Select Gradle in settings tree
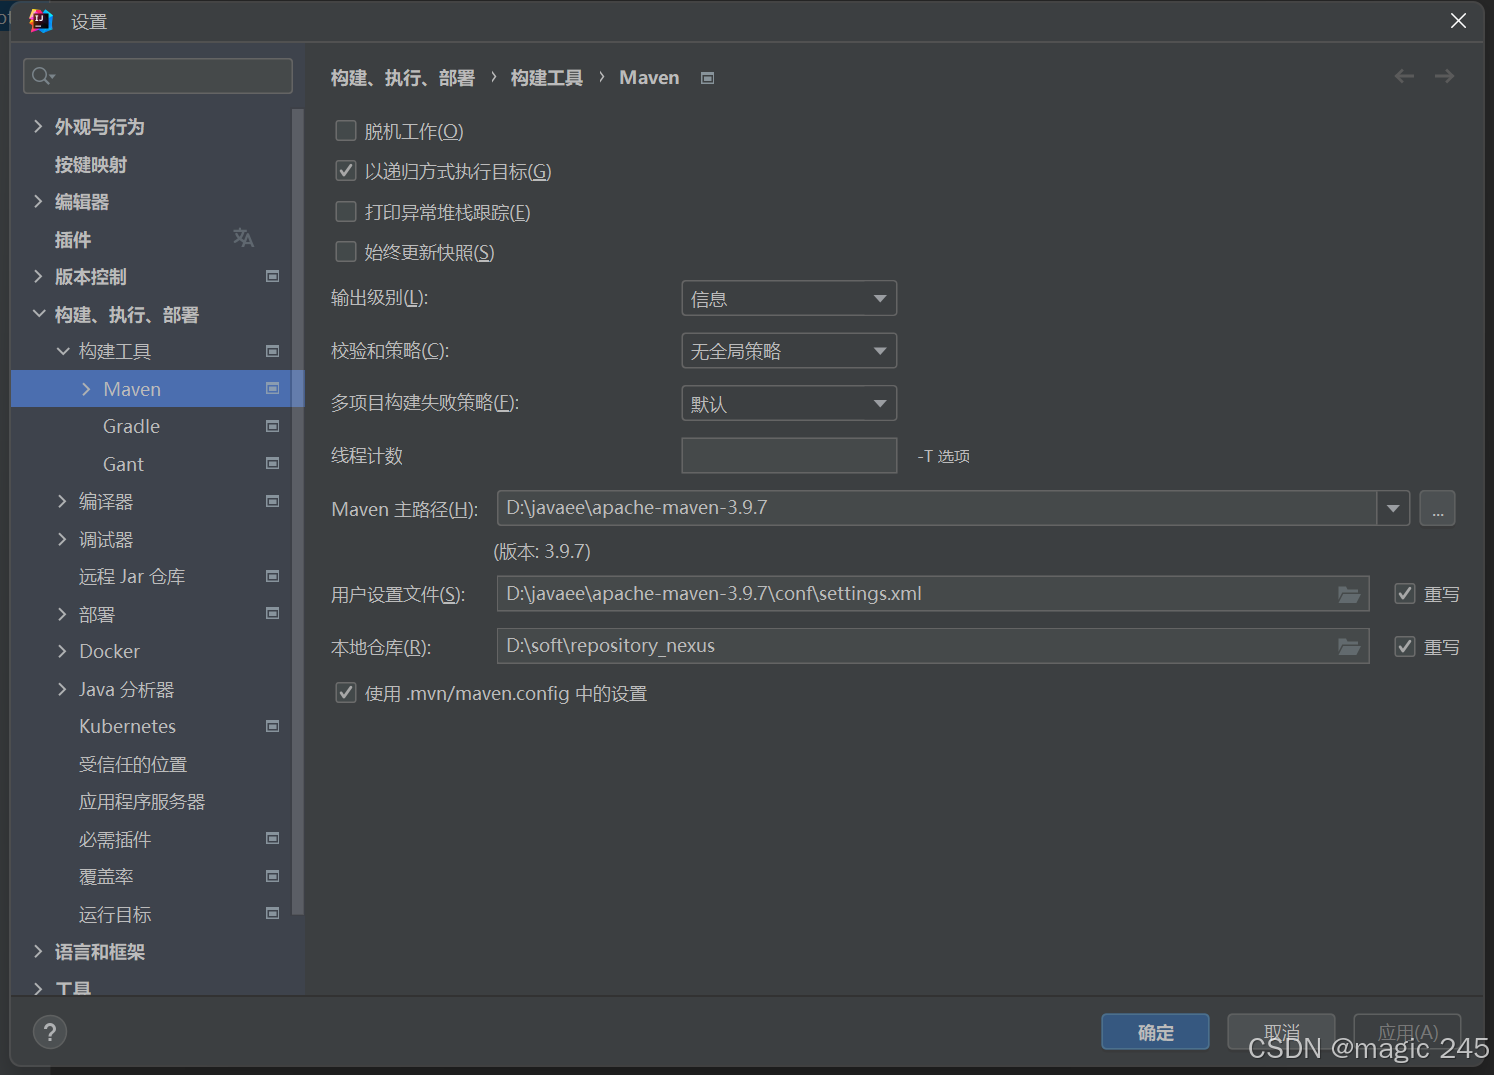1494x1075 pixels. tap(131, 426)
